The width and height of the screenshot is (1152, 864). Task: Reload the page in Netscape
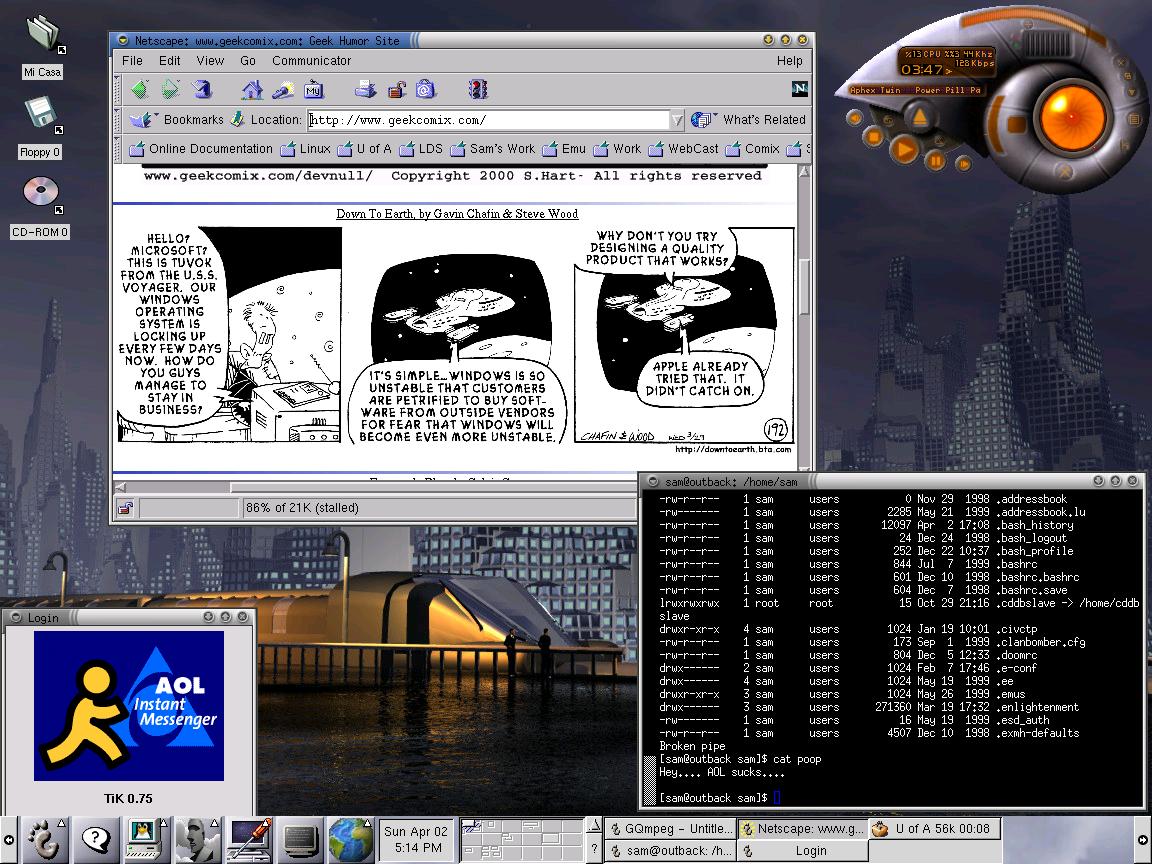tap(202, 90)
